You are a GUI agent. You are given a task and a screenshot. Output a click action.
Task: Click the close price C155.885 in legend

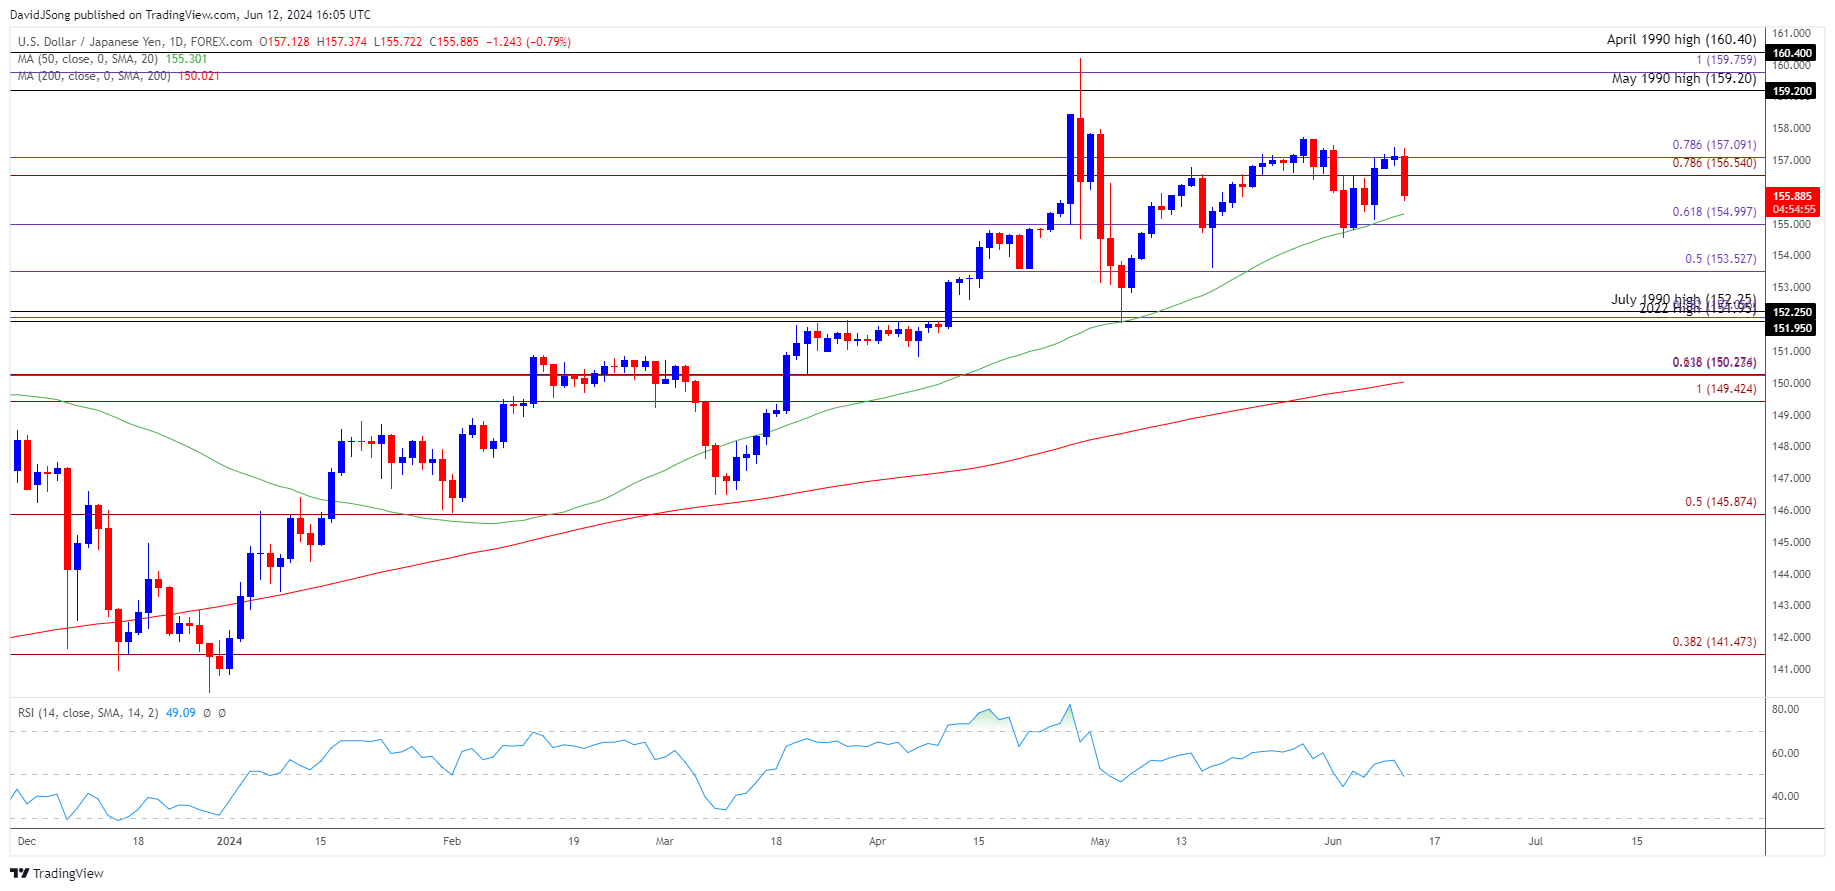(x=454, y=42)
